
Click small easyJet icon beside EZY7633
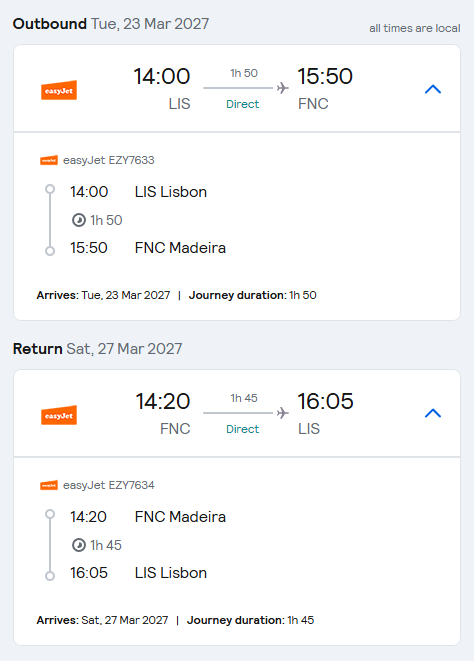pos(49,160)
